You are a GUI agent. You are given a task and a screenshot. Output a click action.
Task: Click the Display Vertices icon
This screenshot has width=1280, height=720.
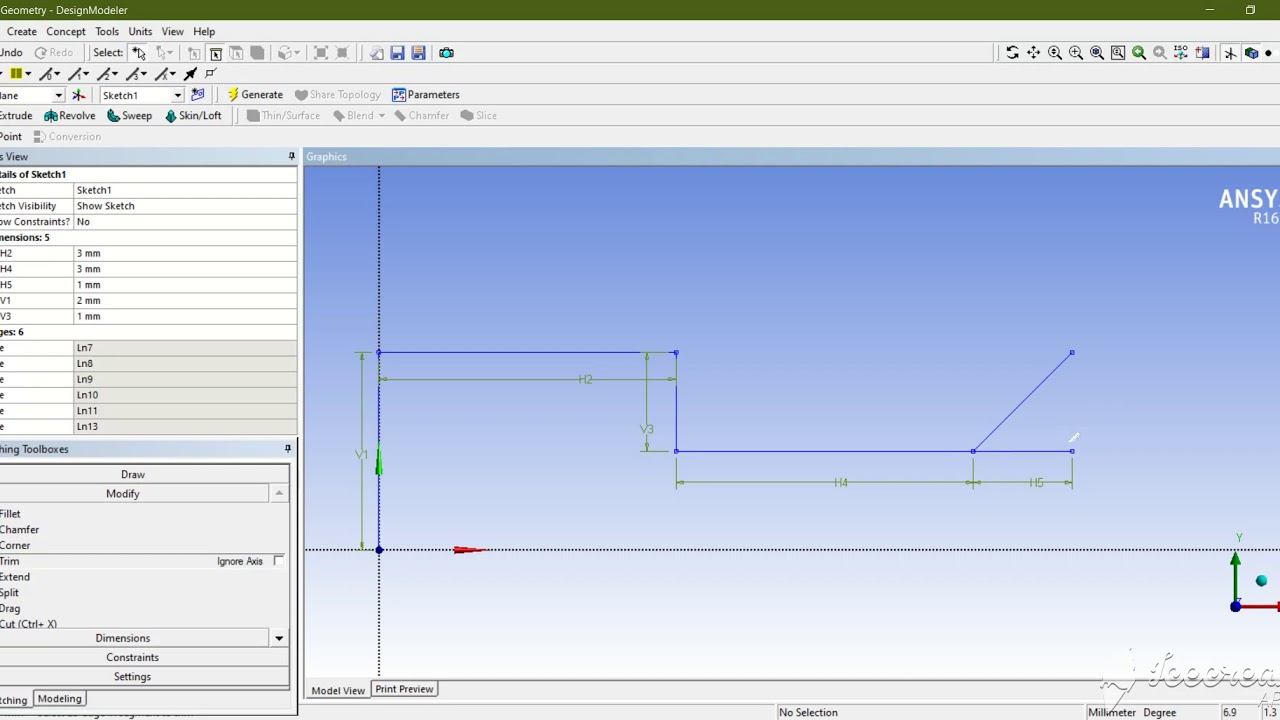click(x=210, y=74)
